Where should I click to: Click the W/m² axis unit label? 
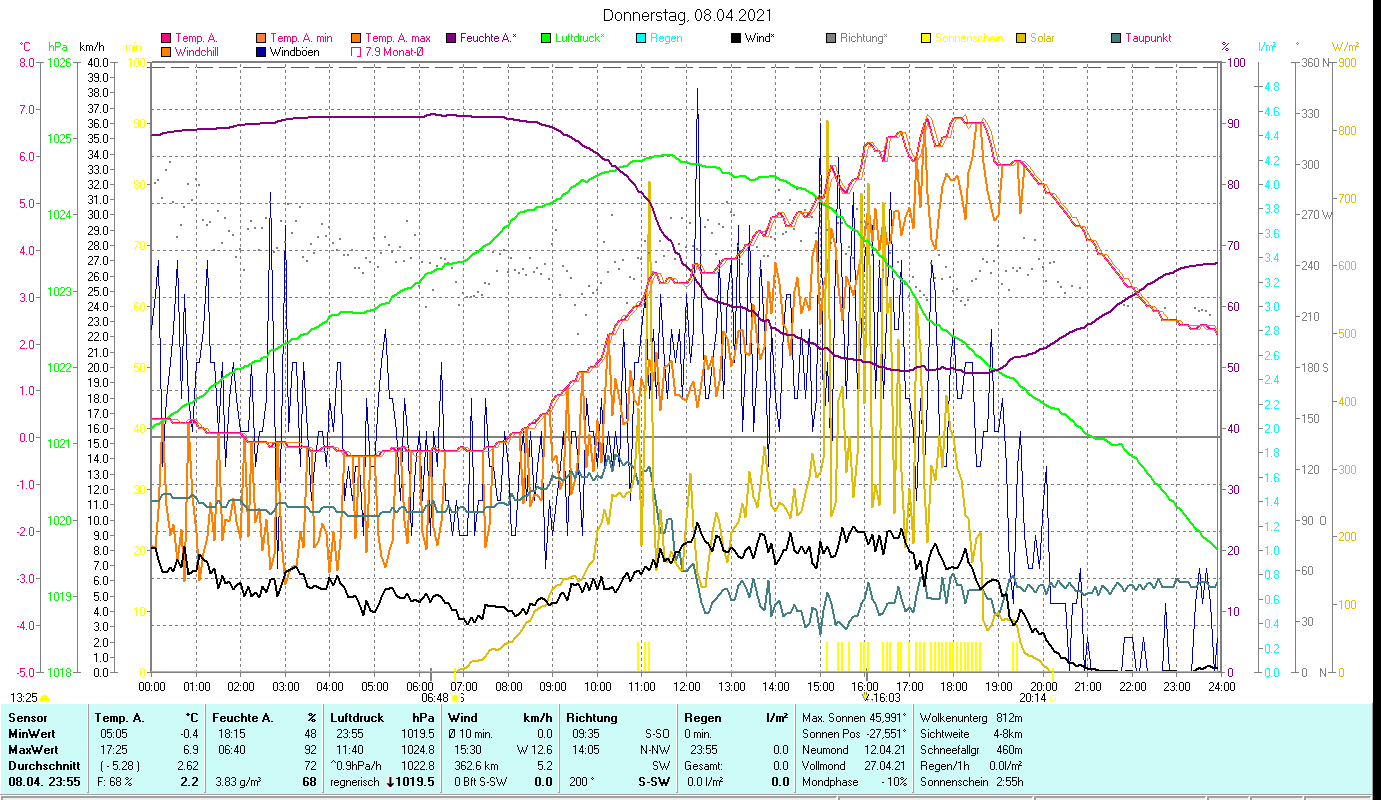tap(1345, 47)
